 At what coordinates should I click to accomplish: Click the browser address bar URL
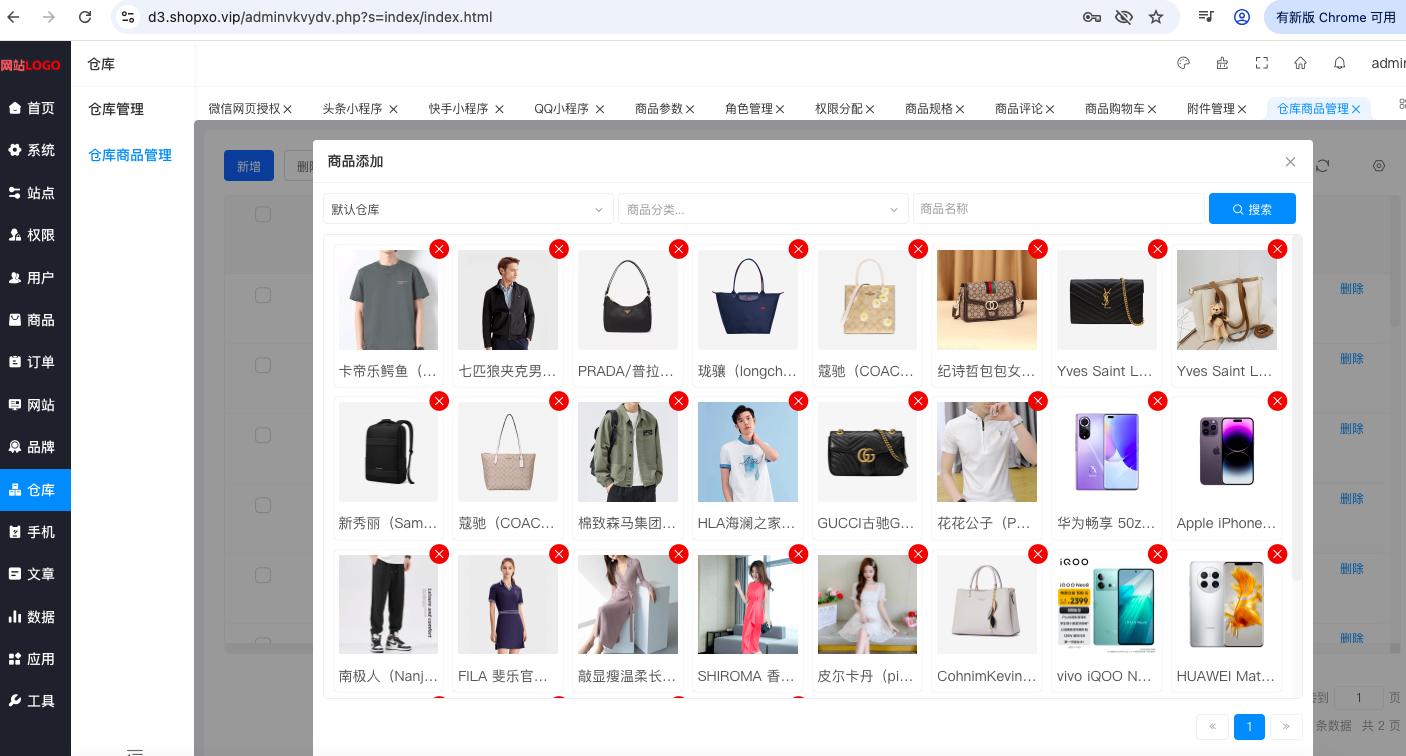click(x=320, y=17)
